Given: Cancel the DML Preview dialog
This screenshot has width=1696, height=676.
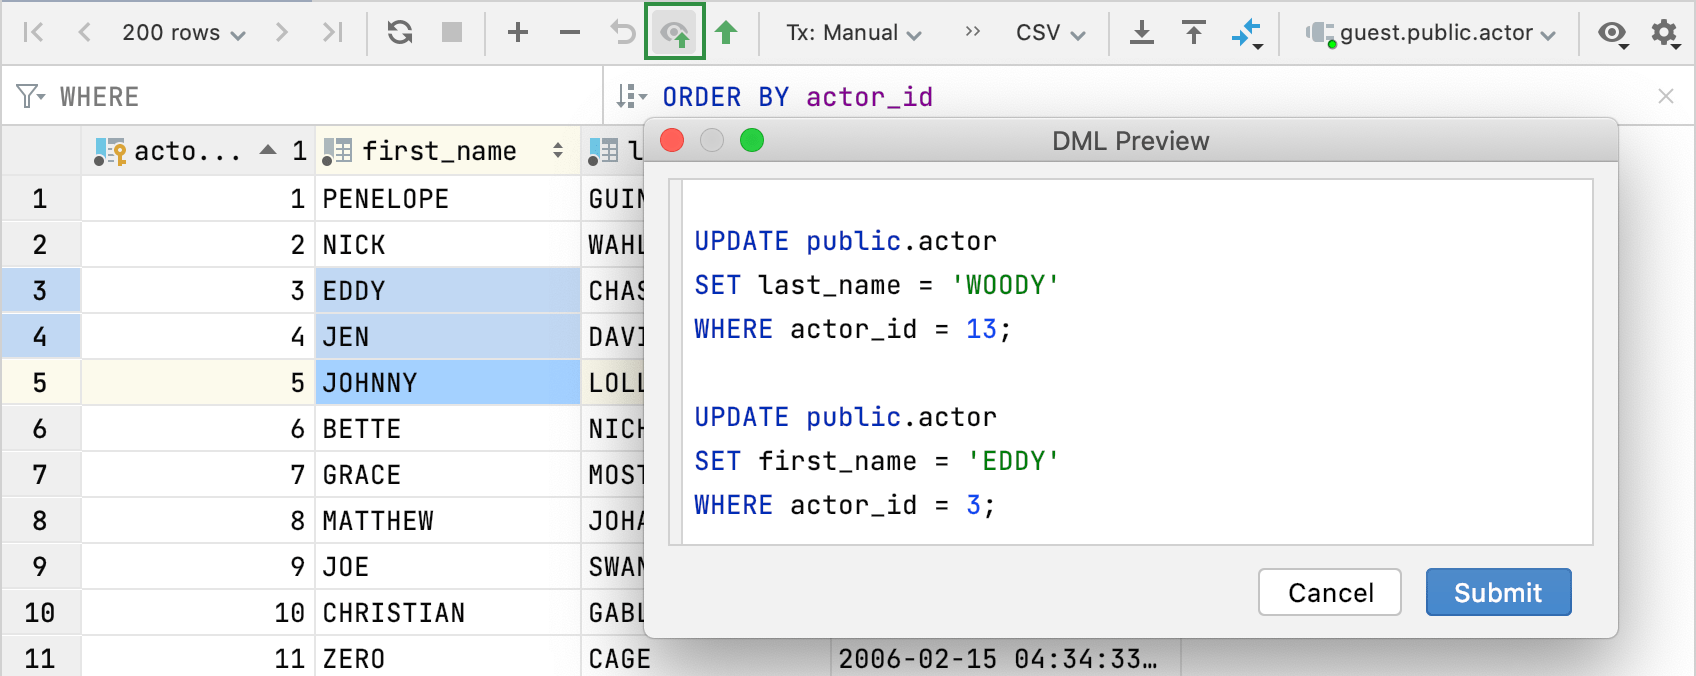Looking at the screenshot, I should click(x=1329, y=592).
